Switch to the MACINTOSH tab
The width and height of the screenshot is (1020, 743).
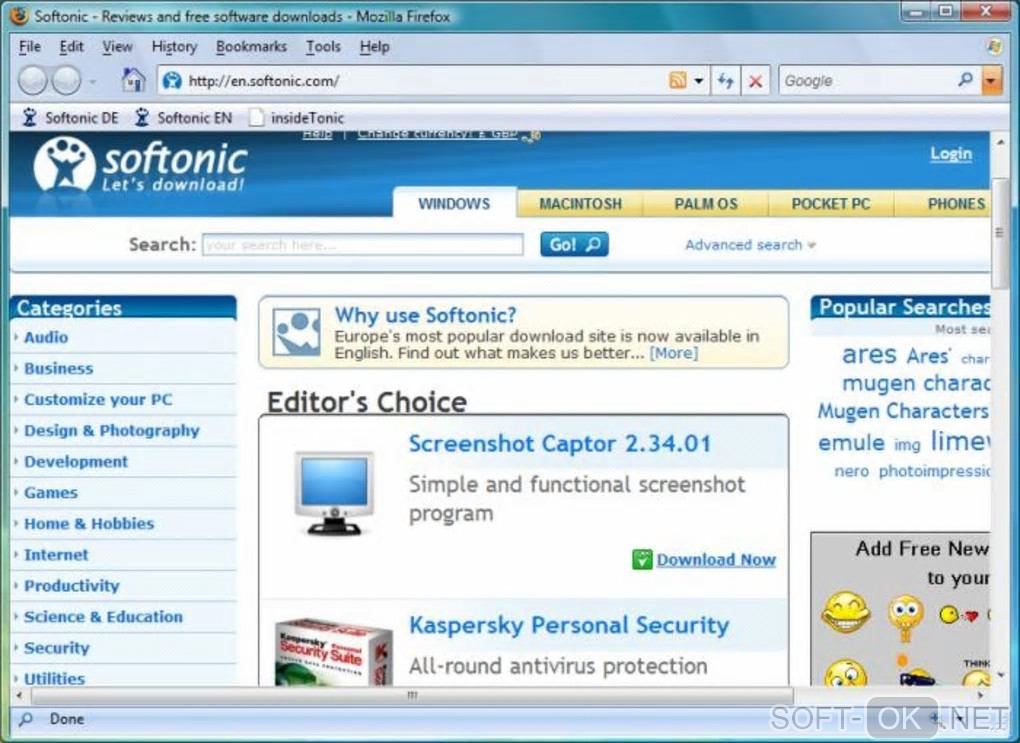tap(580, 204)
